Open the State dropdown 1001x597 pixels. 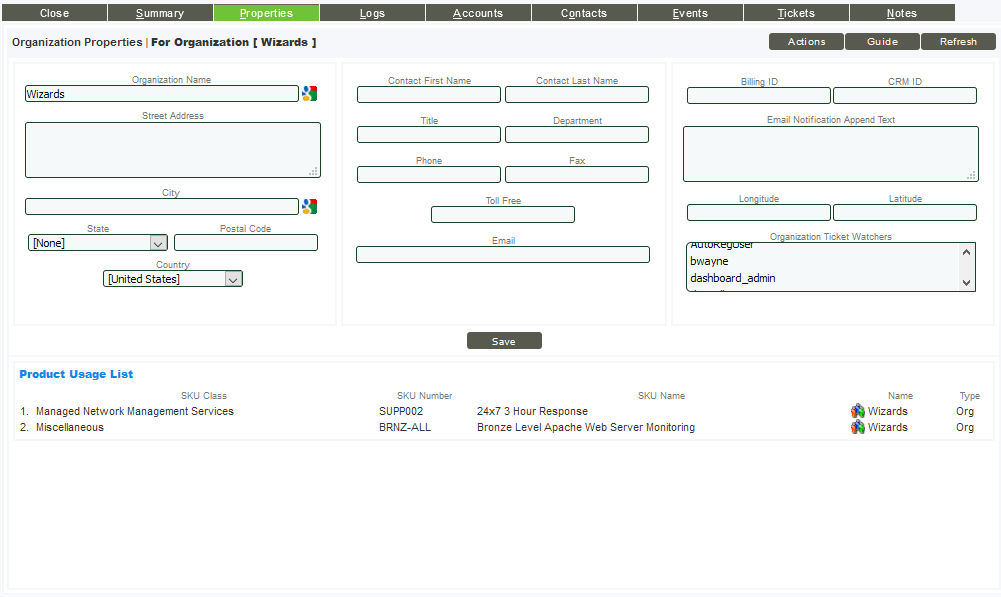pos(158,242)
